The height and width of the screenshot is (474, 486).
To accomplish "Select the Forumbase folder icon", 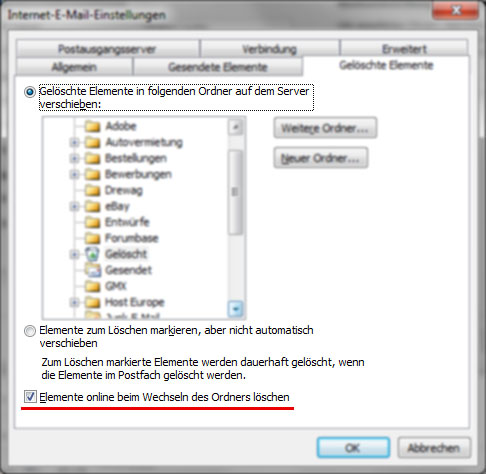I will click(x=92, y=238).
